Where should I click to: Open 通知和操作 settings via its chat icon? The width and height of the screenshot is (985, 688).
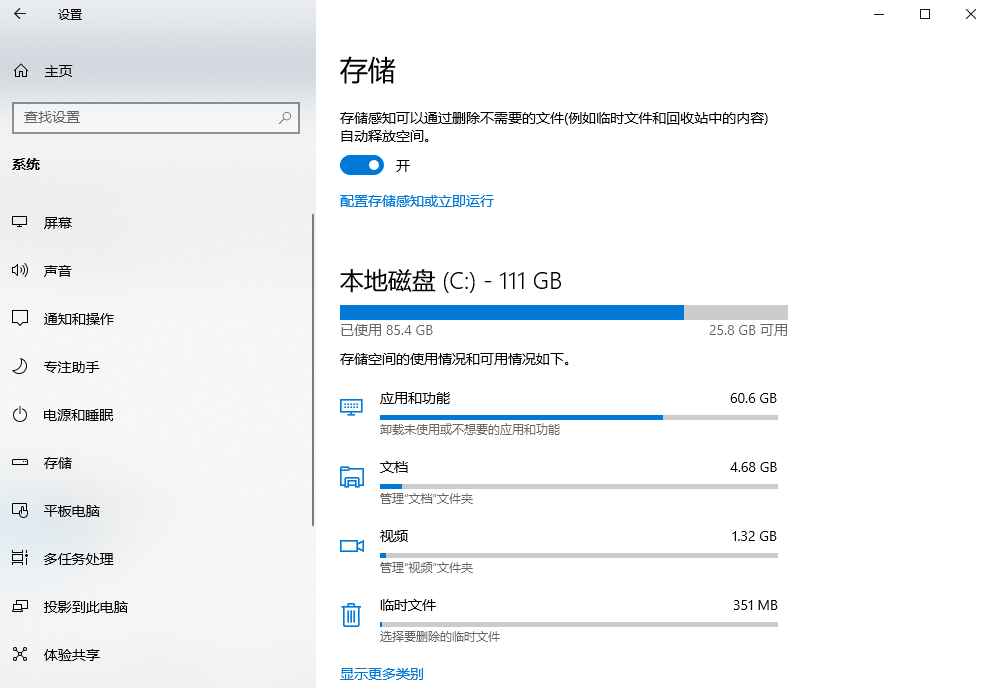pos(20,318)
